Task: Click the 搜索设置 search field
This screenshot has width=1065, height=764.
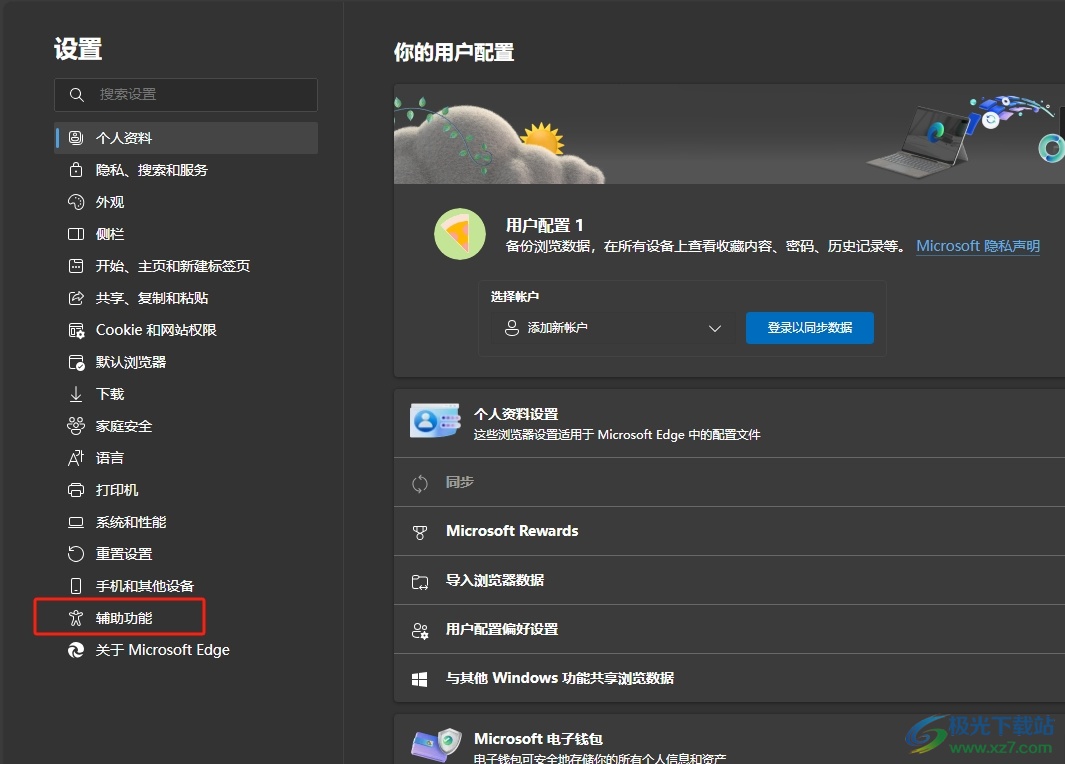Action: [186, 94]
